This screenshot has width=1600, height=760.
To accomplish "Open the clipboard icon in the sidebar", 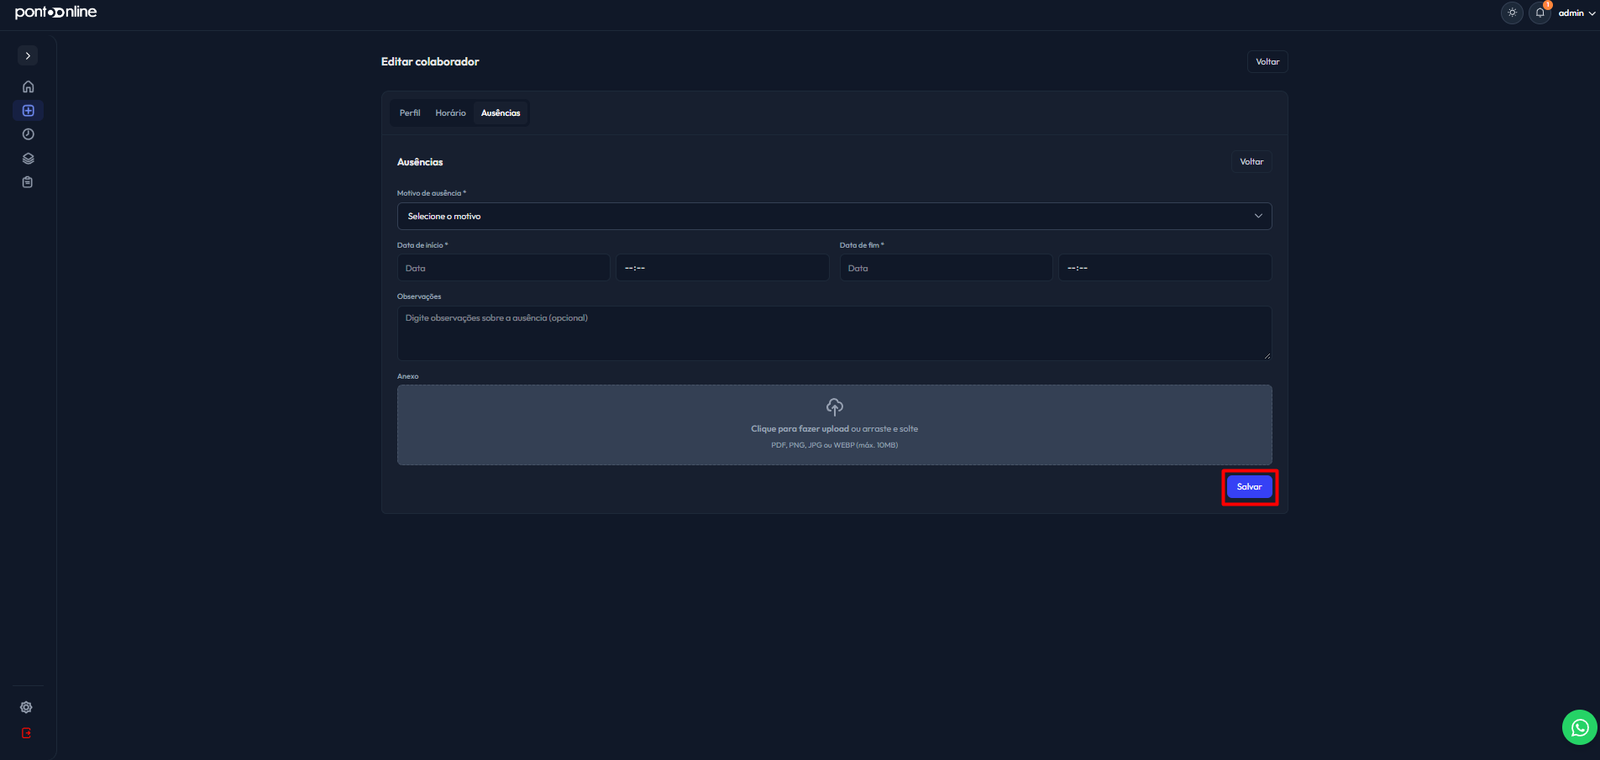I will [x=28, y=182].
